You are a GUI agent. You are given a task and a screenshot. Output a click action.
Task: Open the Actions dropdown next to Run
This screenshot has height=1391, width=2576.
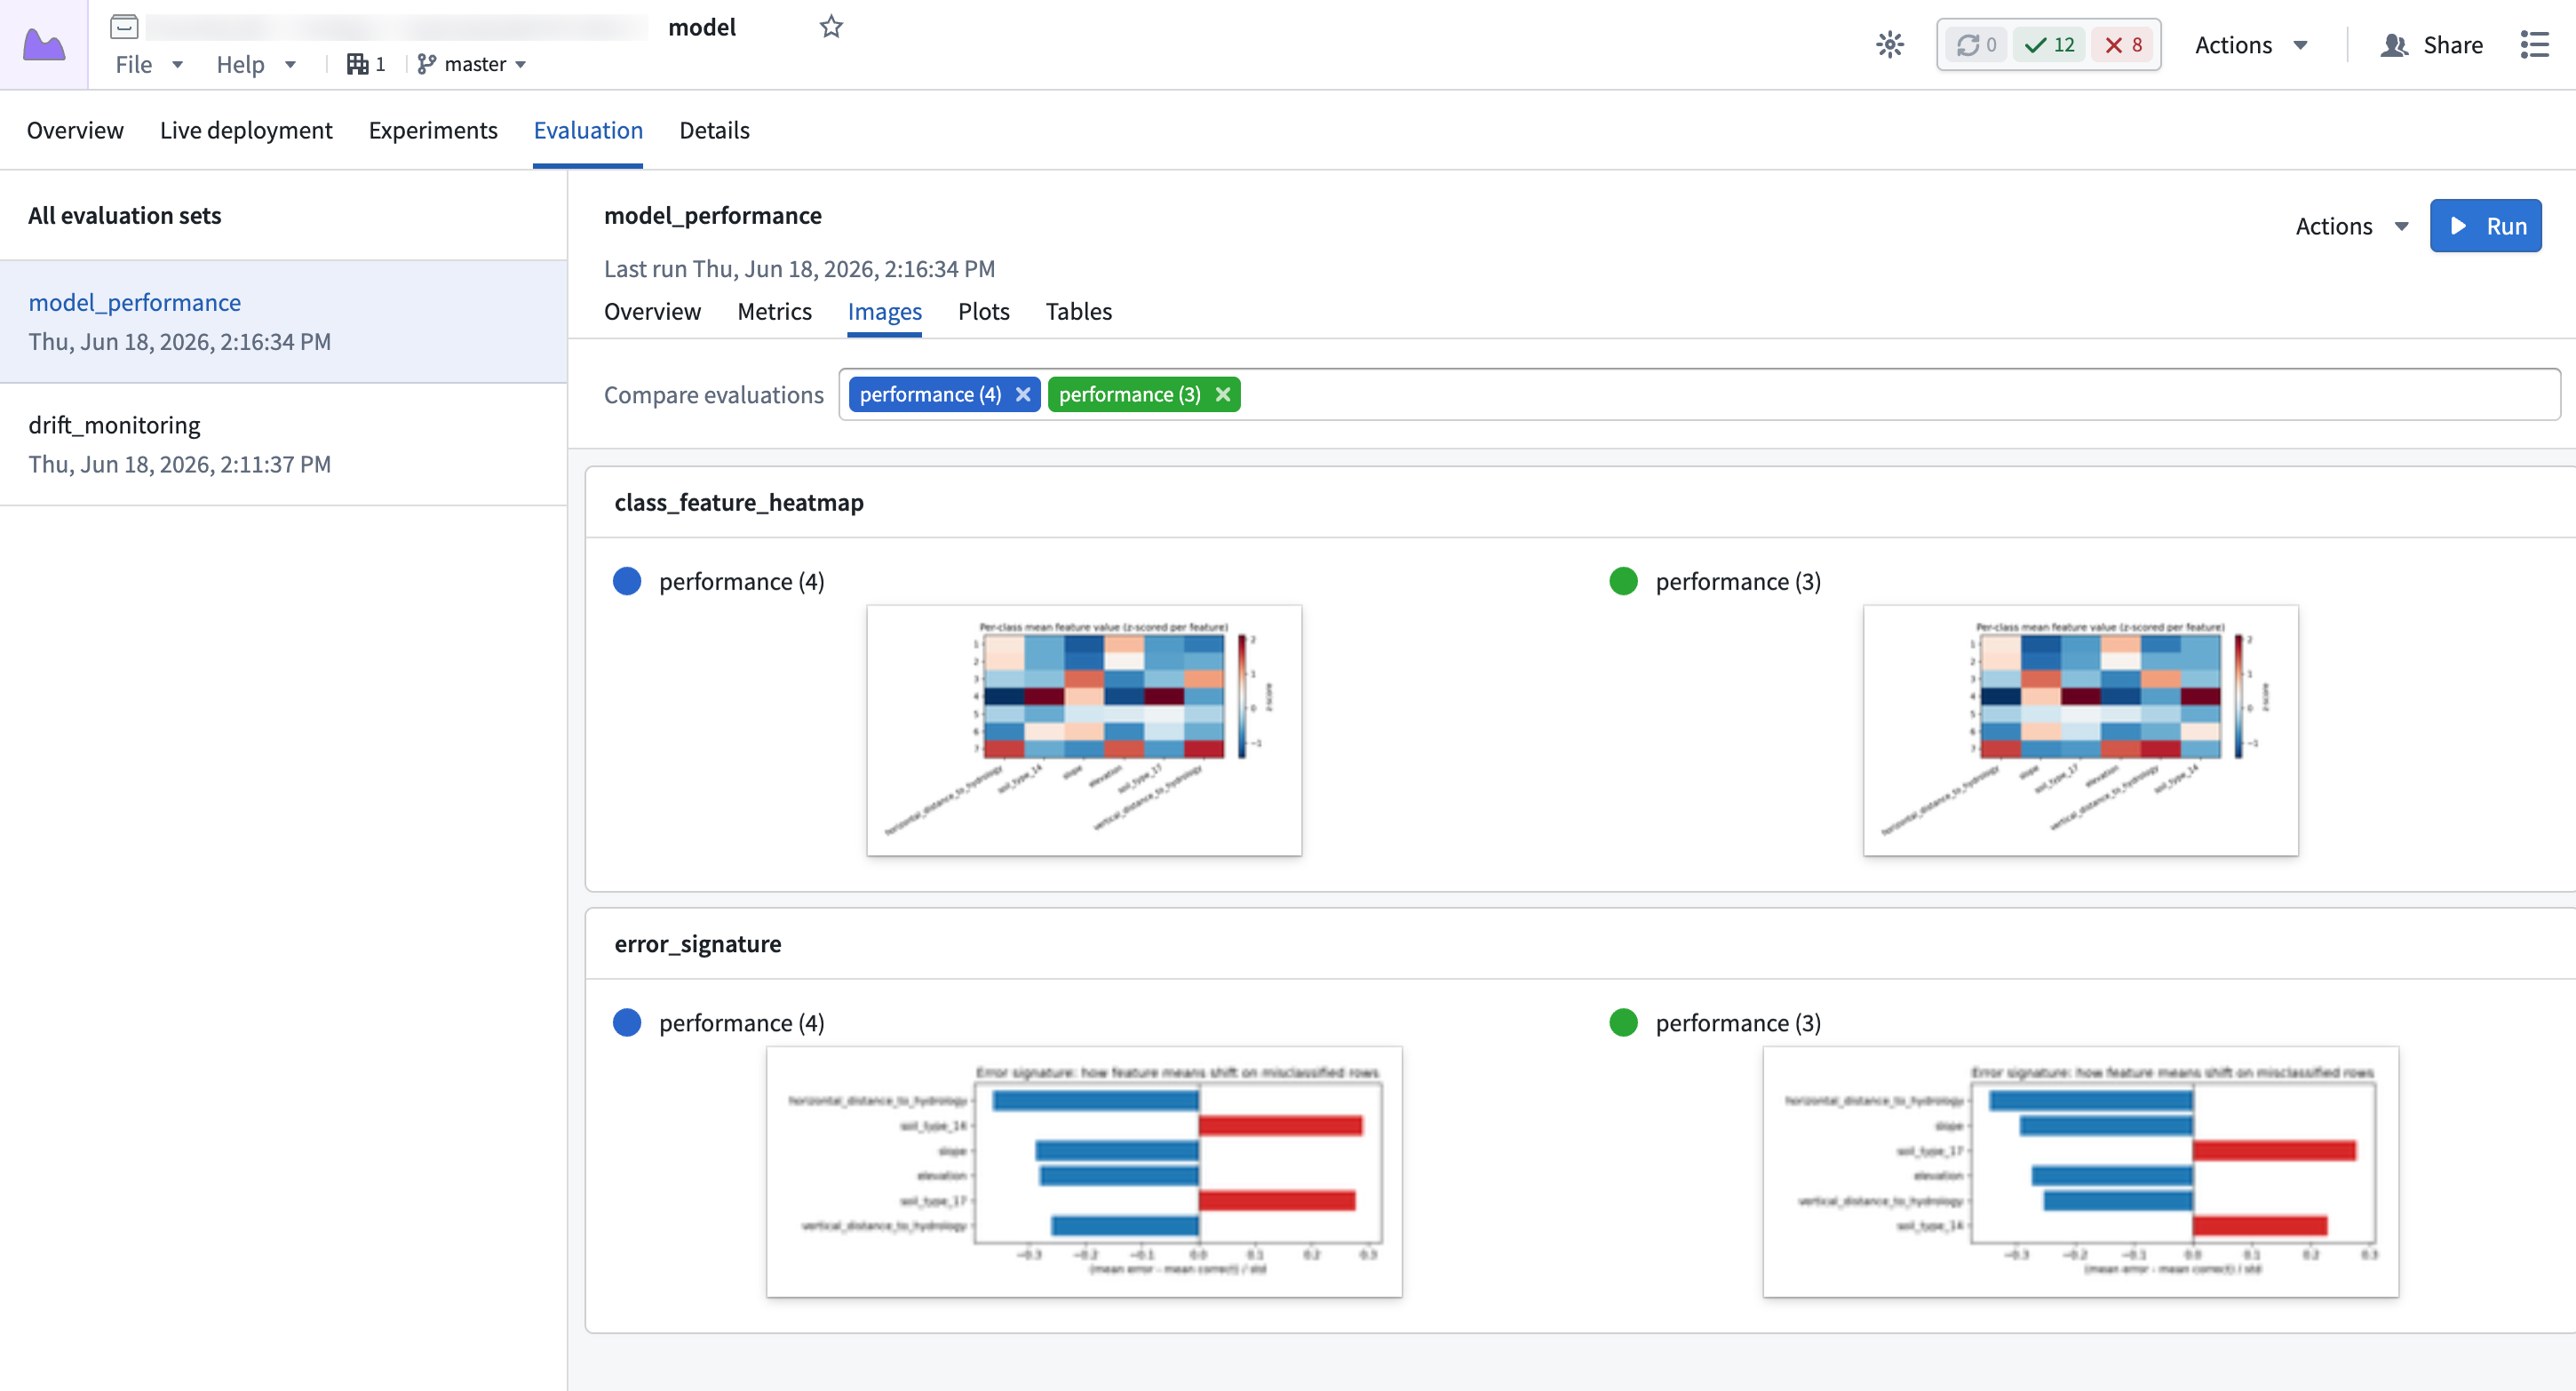coord(2351,226)
